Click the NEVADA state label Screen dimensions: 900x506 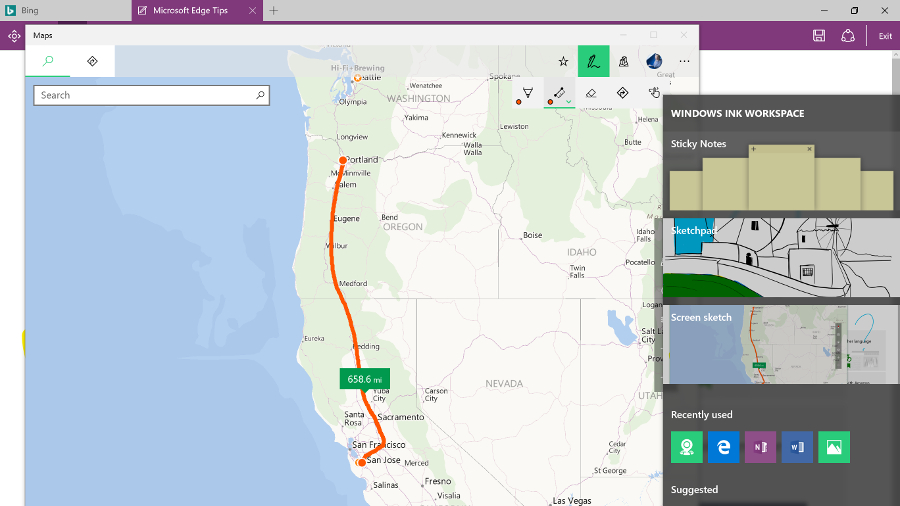pyautogui.click(x=504, y=384)
